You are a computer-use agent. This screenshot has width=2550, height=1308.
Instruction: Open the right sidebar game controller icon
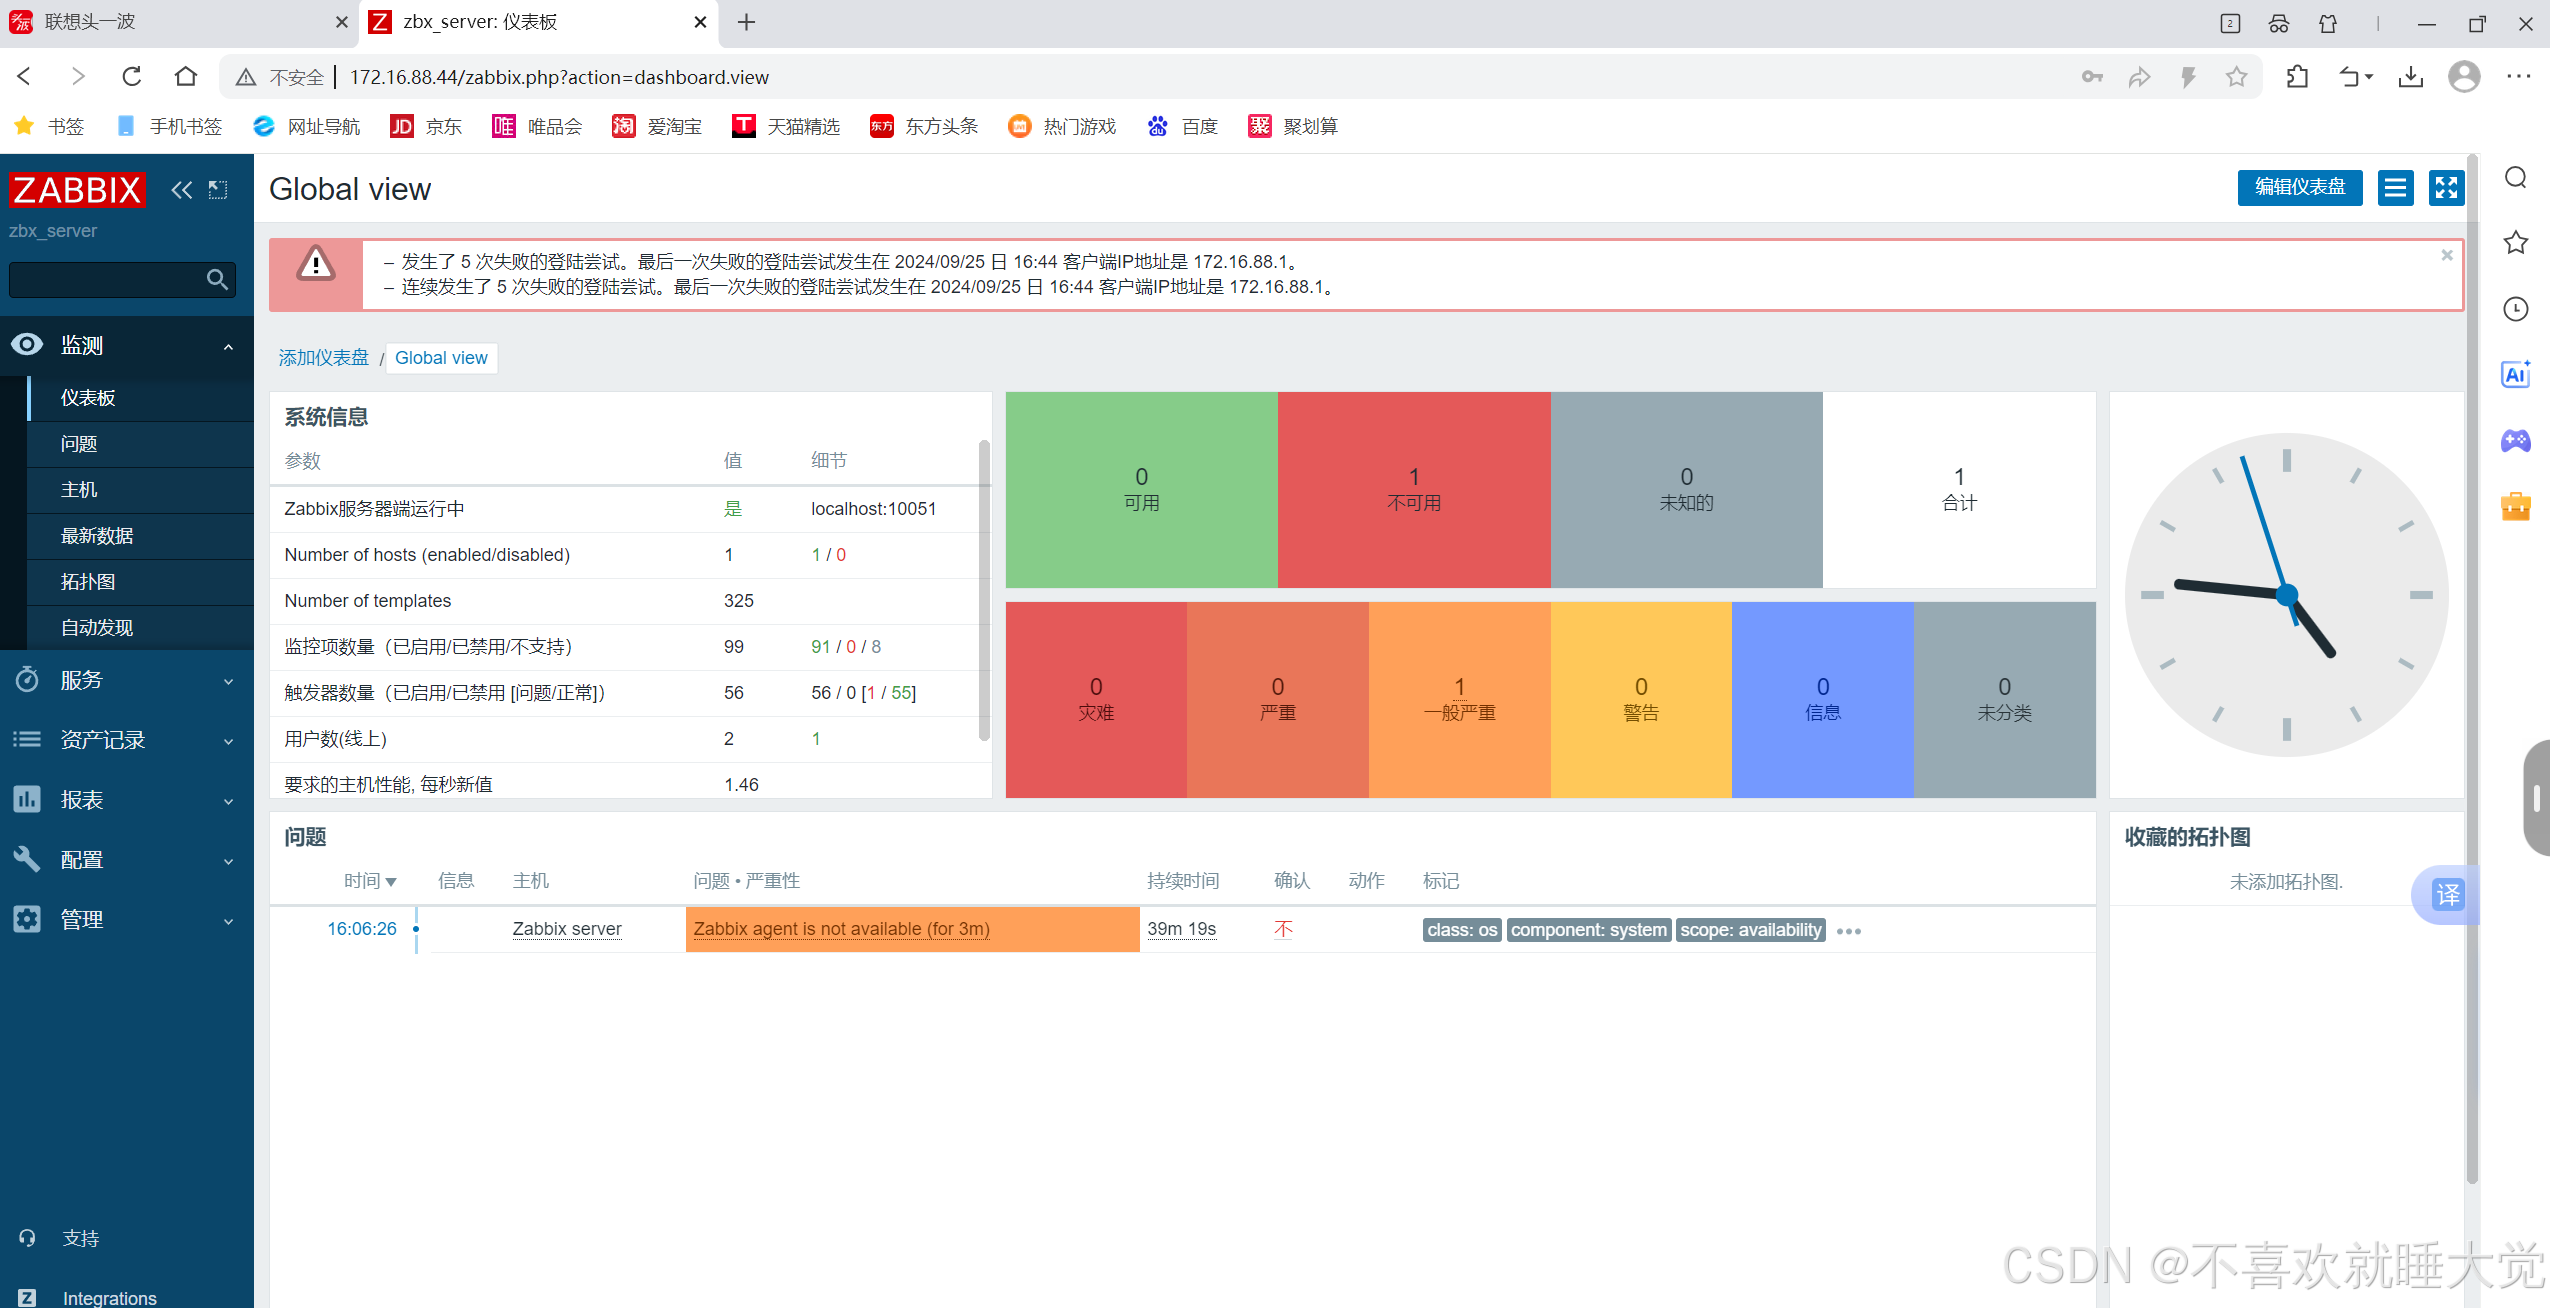tap(2515, 441)
